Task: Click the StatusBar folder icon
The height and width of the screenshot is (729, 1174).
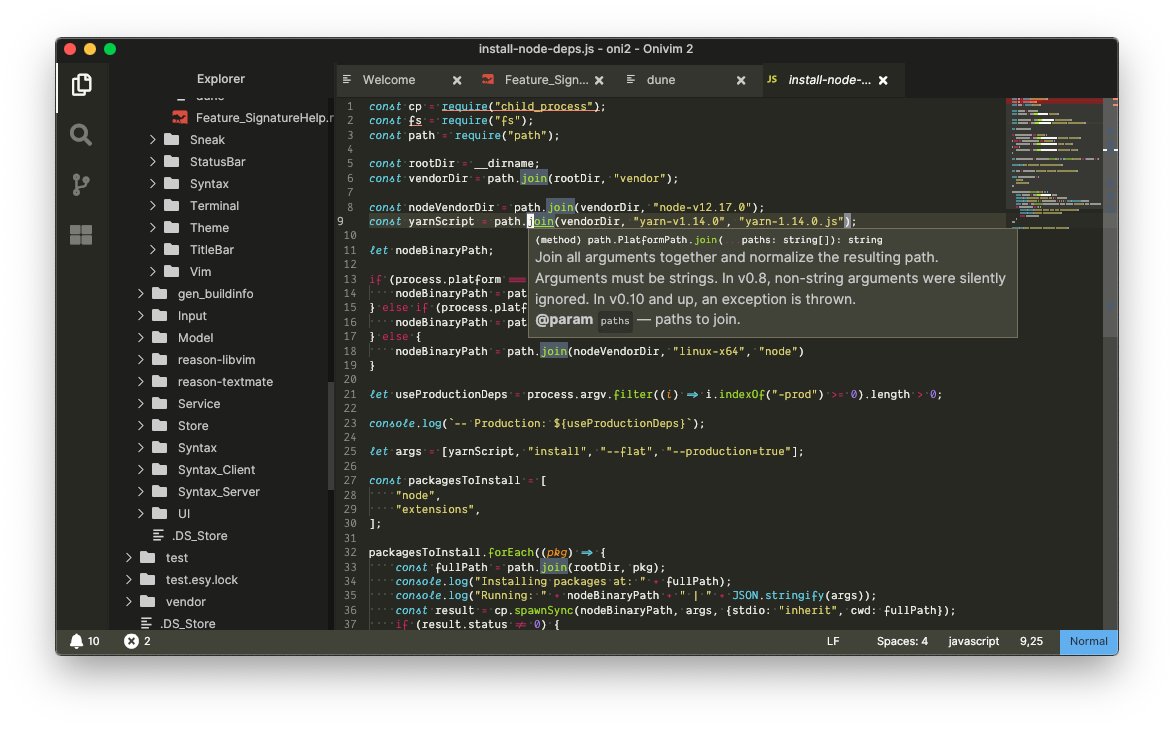Action: pyautogui.click(x=171, y=162)
